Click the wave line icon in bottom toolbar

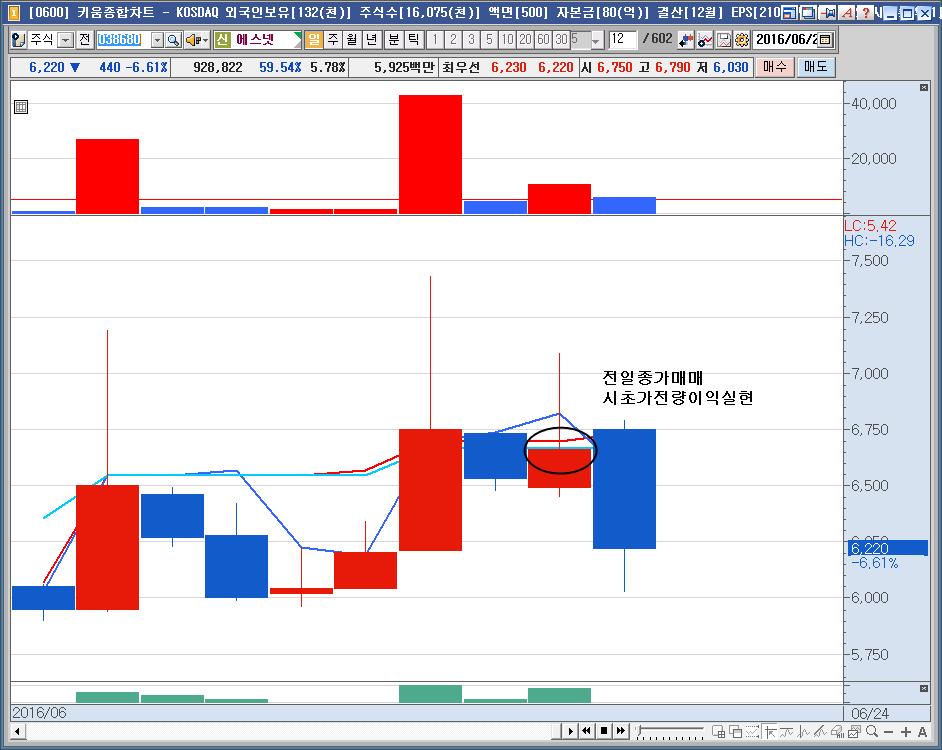tap(786, 731)
